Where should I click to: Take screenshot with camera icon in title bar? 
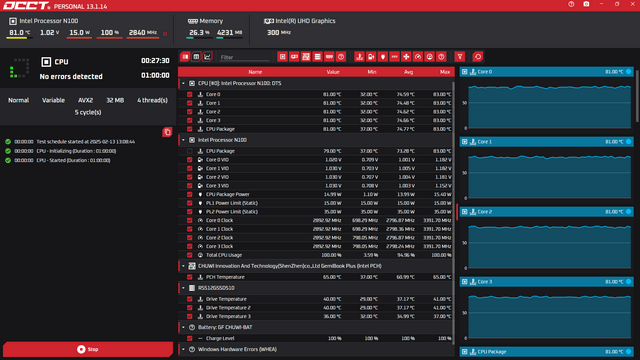(x=586, y=4)
